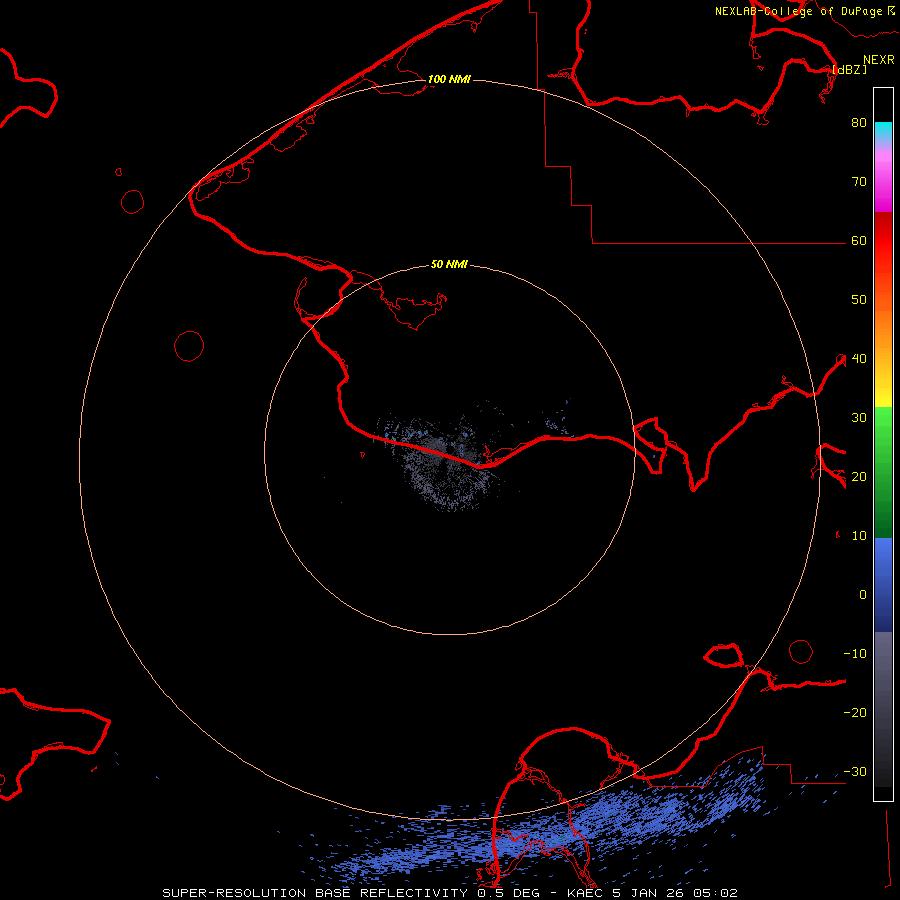Click the [dBZ] units label
This screenshot has height=900, width=900.
click(850, 69)
